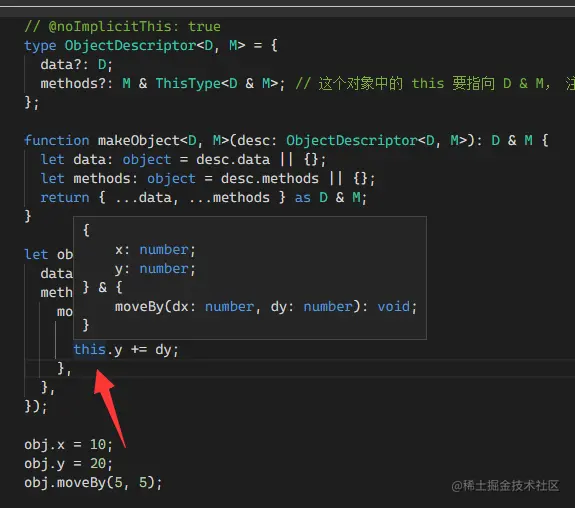Place cursor on the noImplicitThis comment
Image resolution: width=575 pixels, height=508 pixels.
[x=122, y=26]
